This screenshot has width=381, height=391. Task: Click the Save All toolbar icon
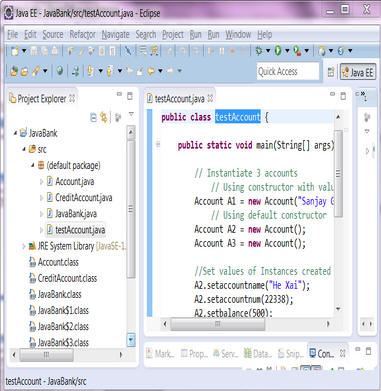click(x=44, y=51)
